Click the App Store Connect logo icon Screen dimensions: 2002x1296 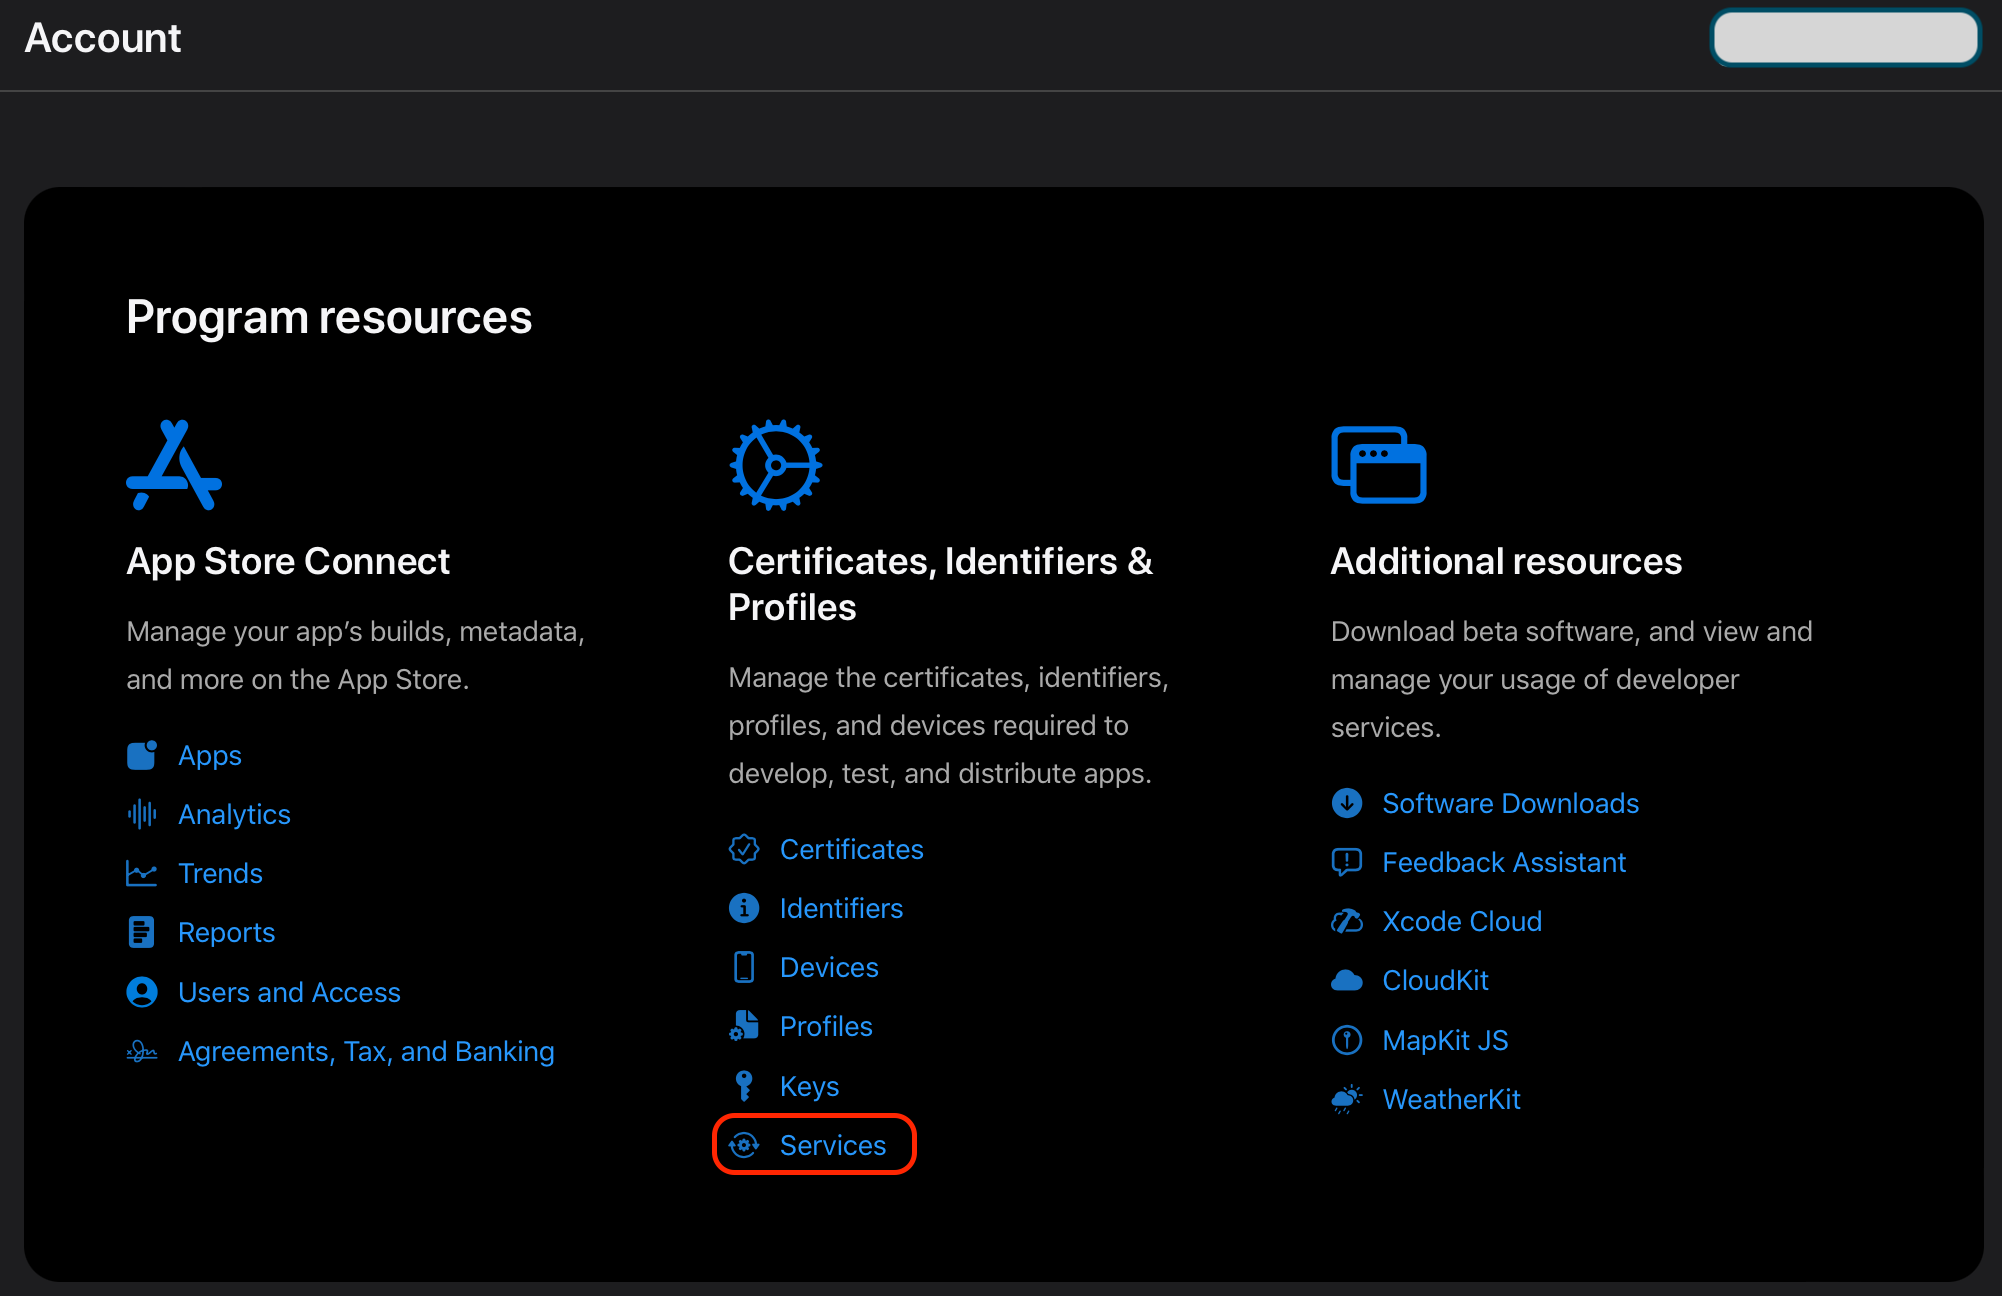tap(174, 465)
